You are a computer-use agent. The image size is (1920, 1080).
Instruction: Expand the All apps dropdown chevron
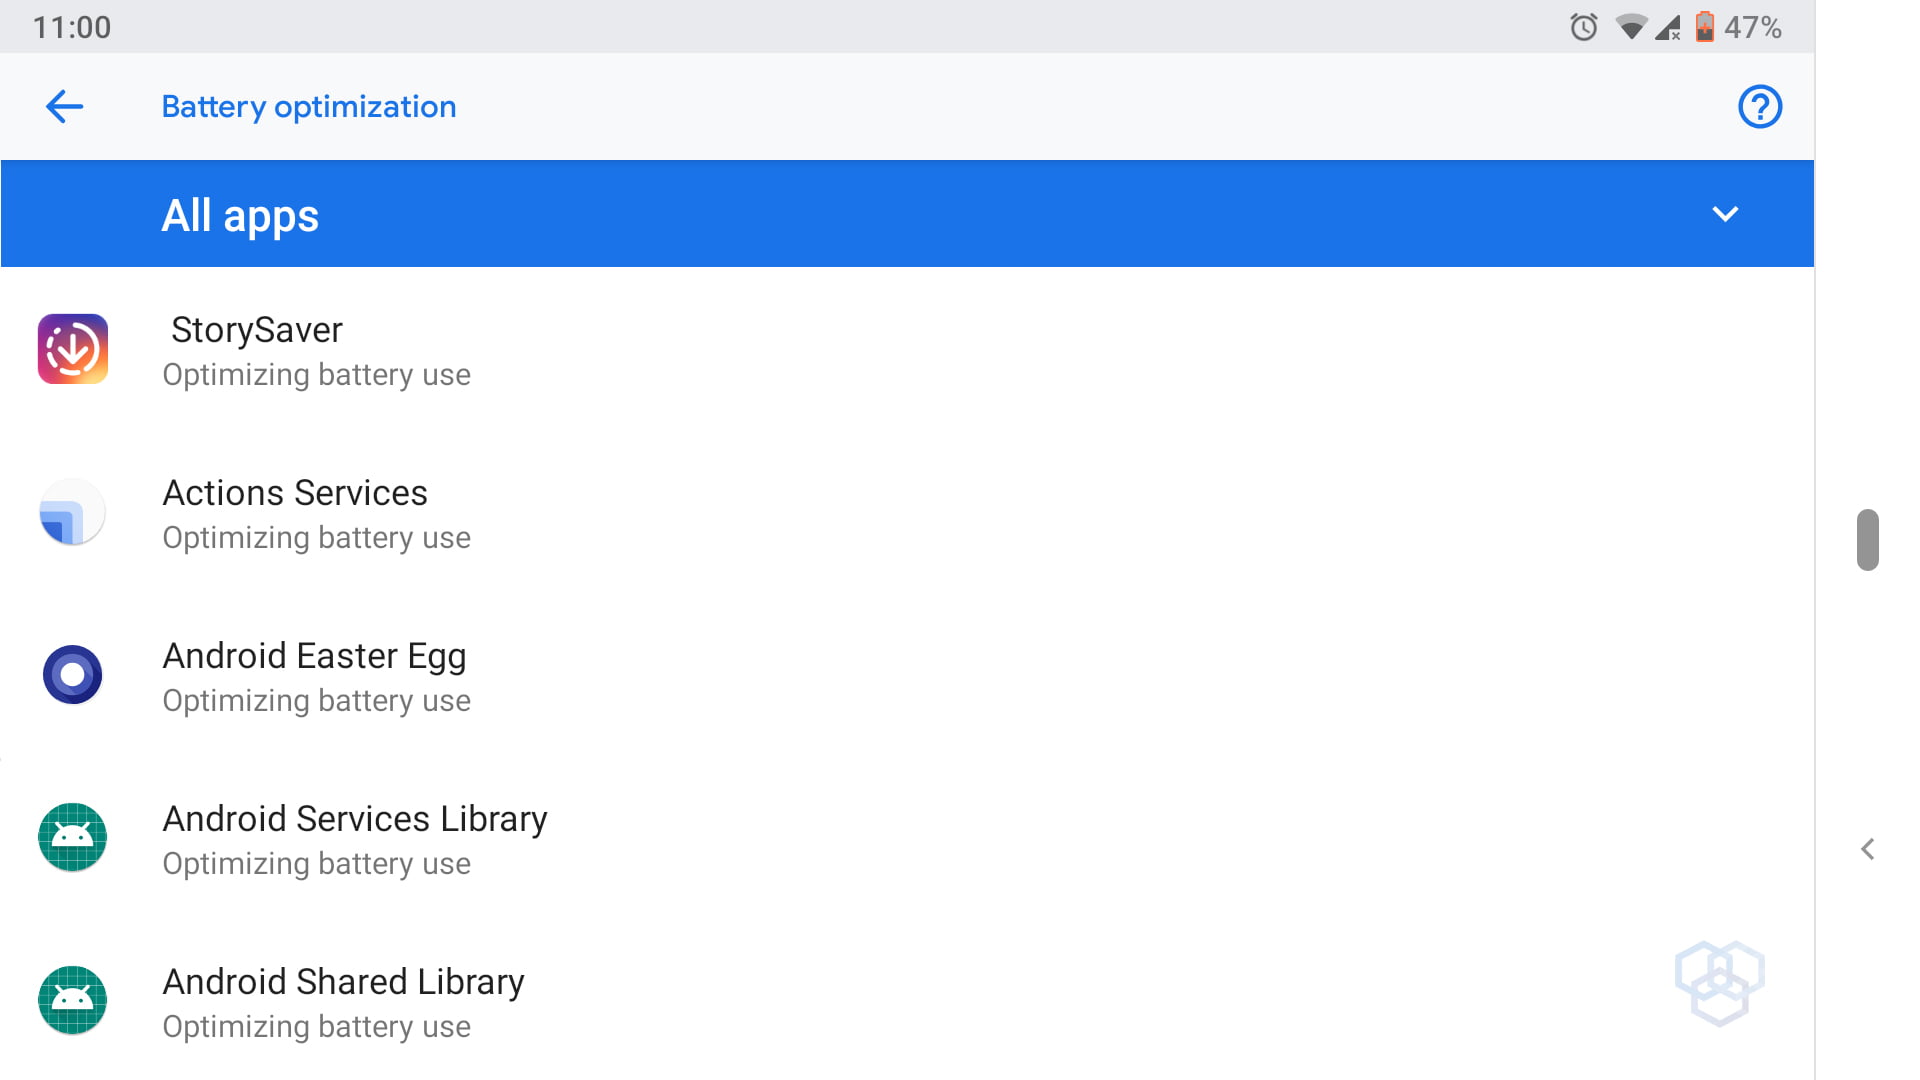point(1725,214)
